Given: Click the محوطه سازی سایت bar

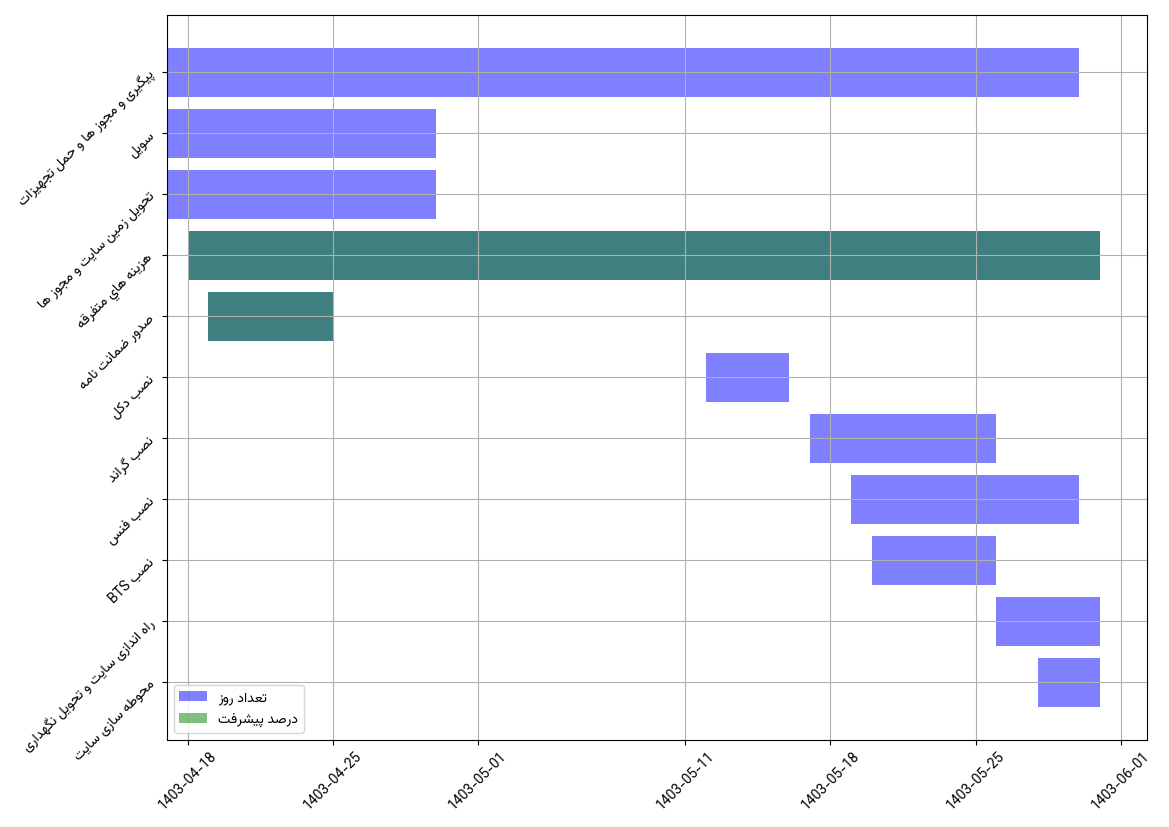Looking at the screenshot, I should tap(1068, 682).
